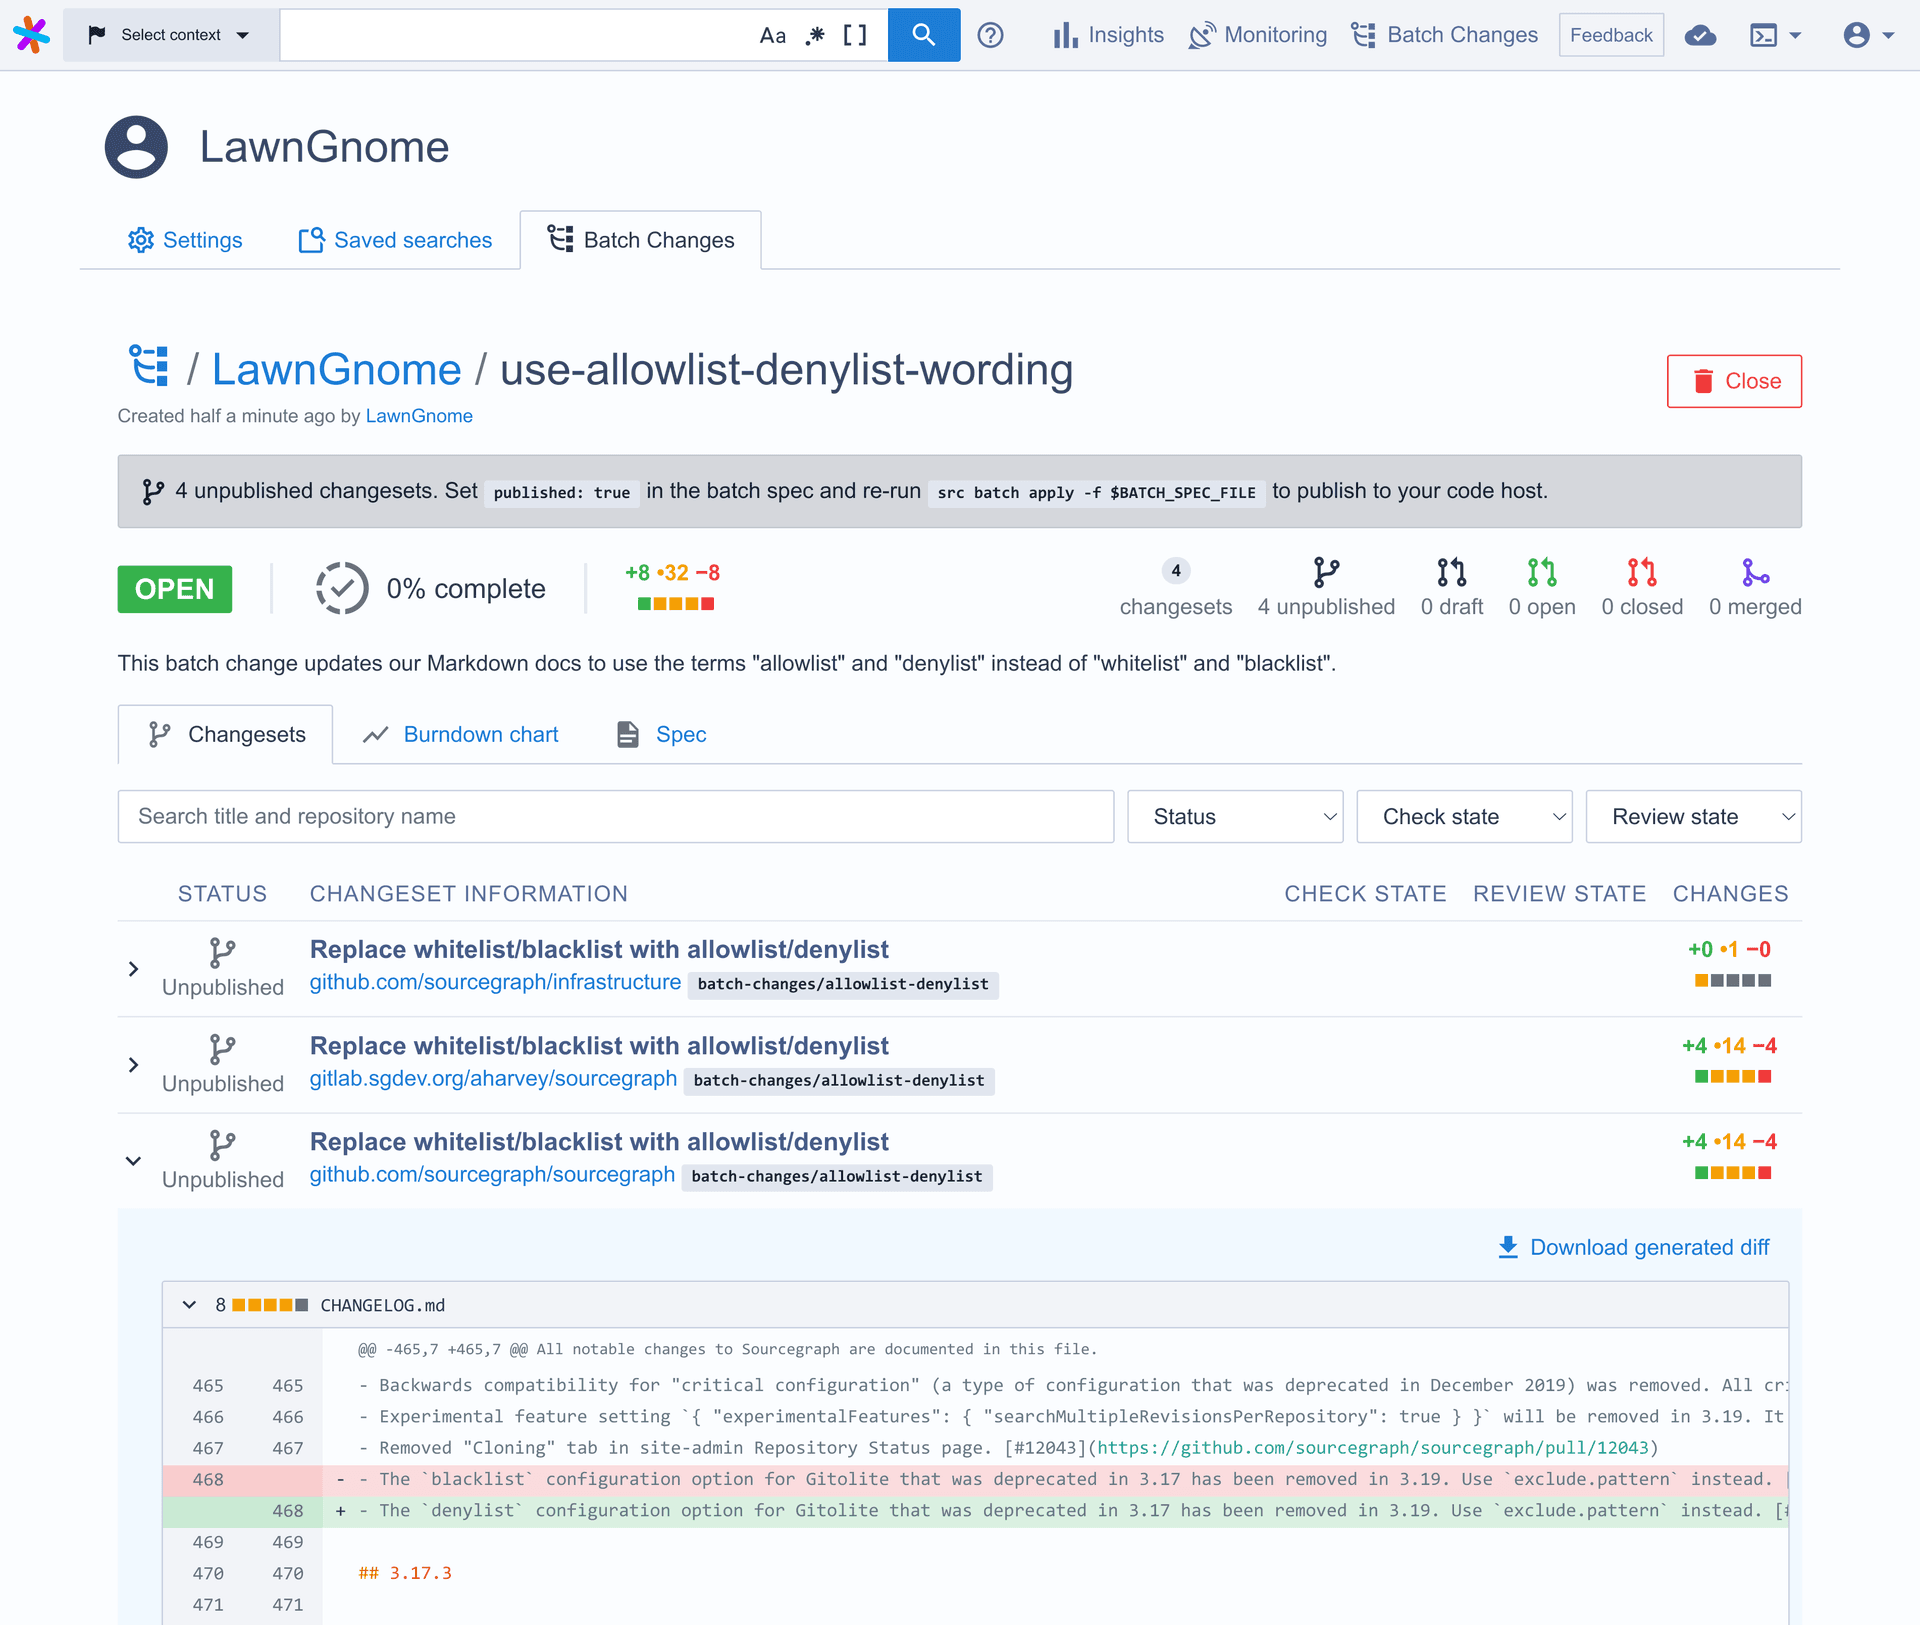Click the download arrow icon

[1508, 1247]
